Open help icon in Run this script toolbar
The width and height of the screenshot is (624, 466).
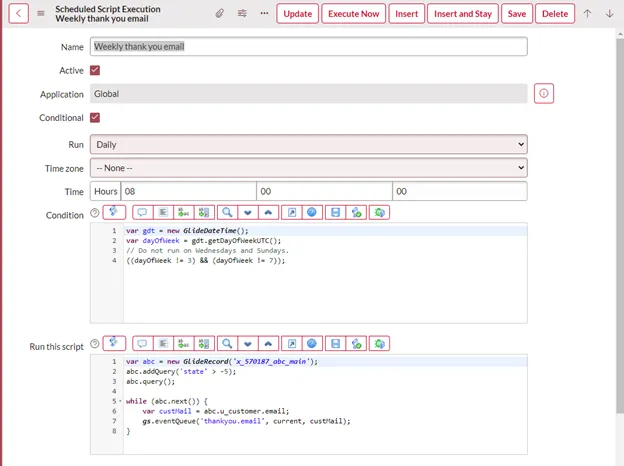click(312, 343)
